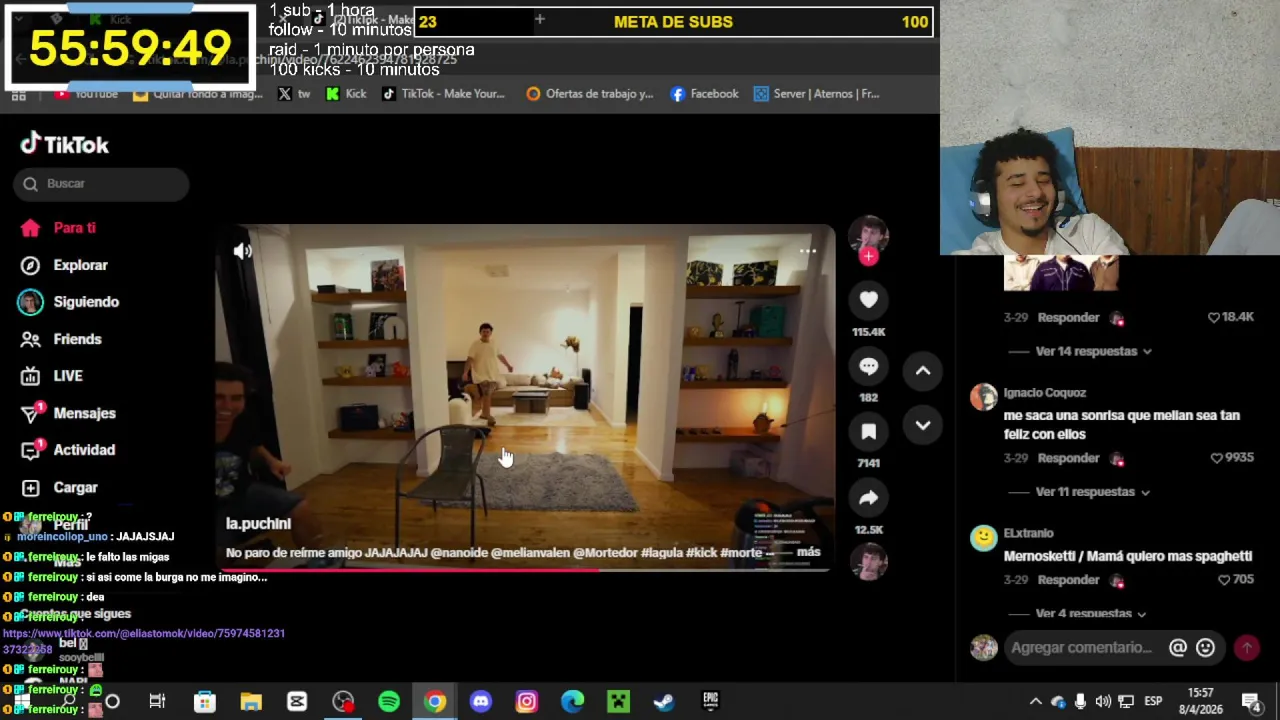Show hidden system tray icons chevron
Viewport: 1280px width, 720px height.
point(1035,702)
